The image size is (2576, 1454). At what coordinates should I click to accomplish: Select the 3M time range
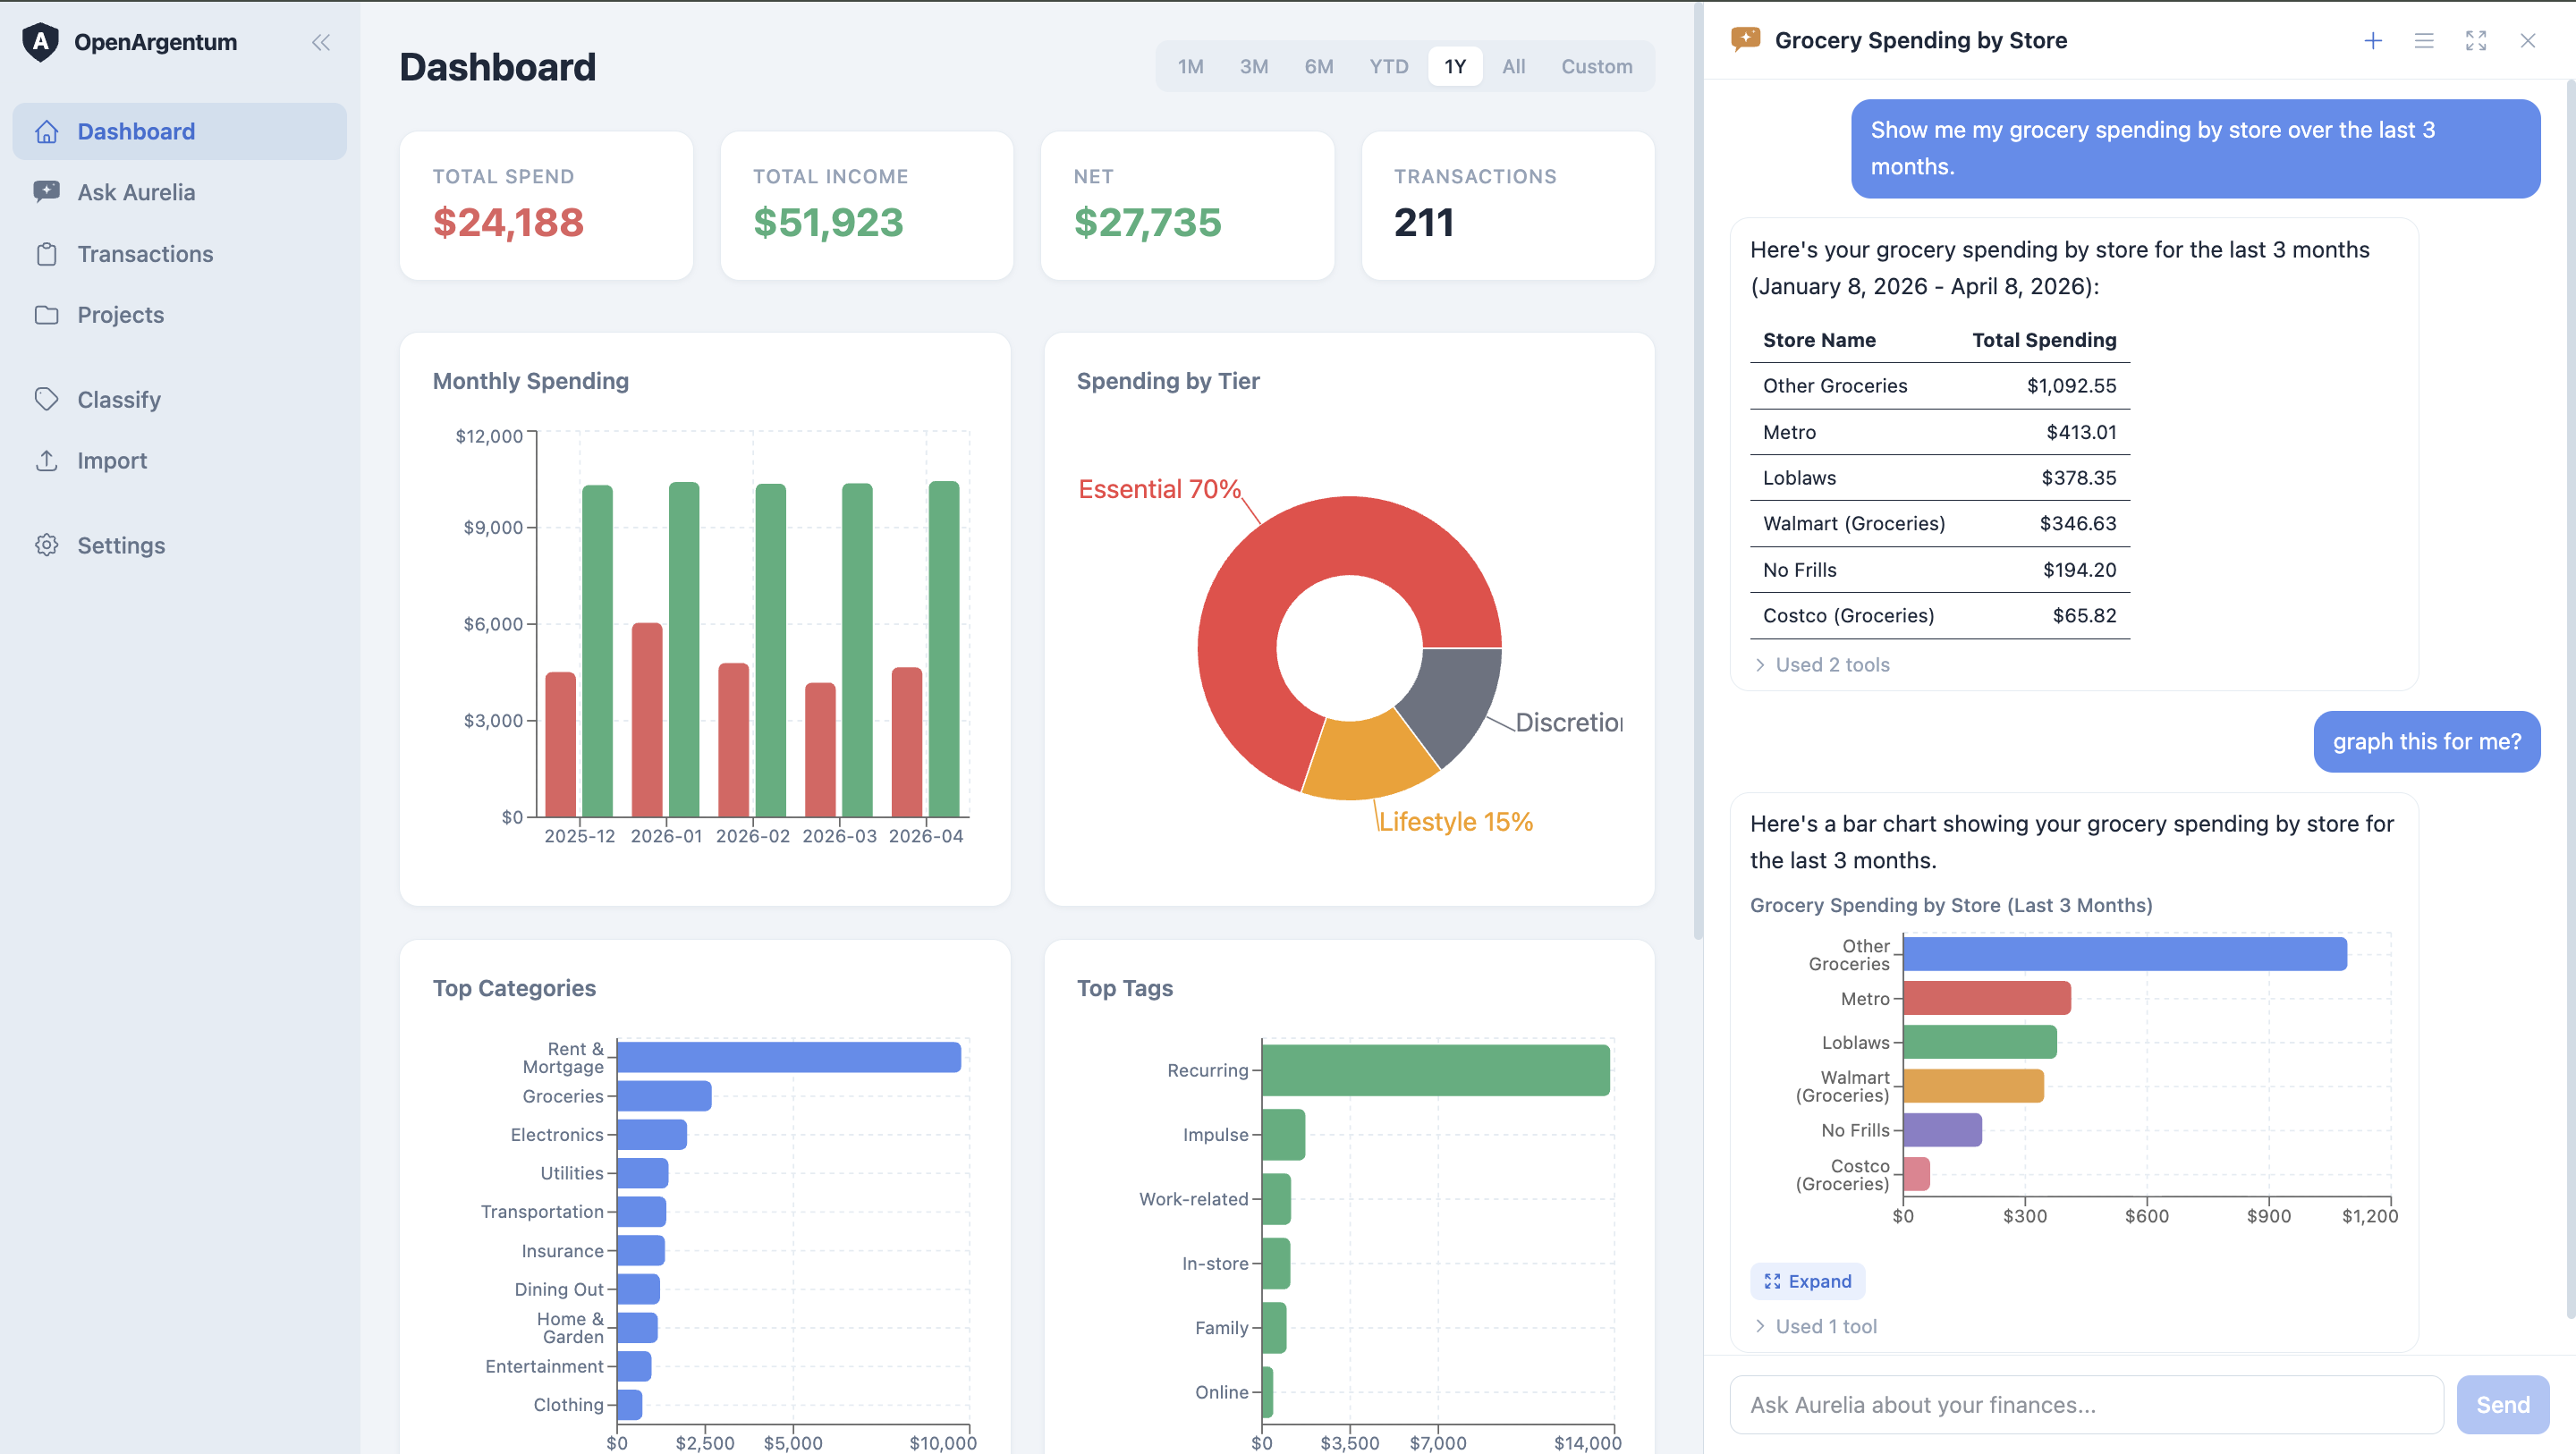click(x=1254, y=66)
